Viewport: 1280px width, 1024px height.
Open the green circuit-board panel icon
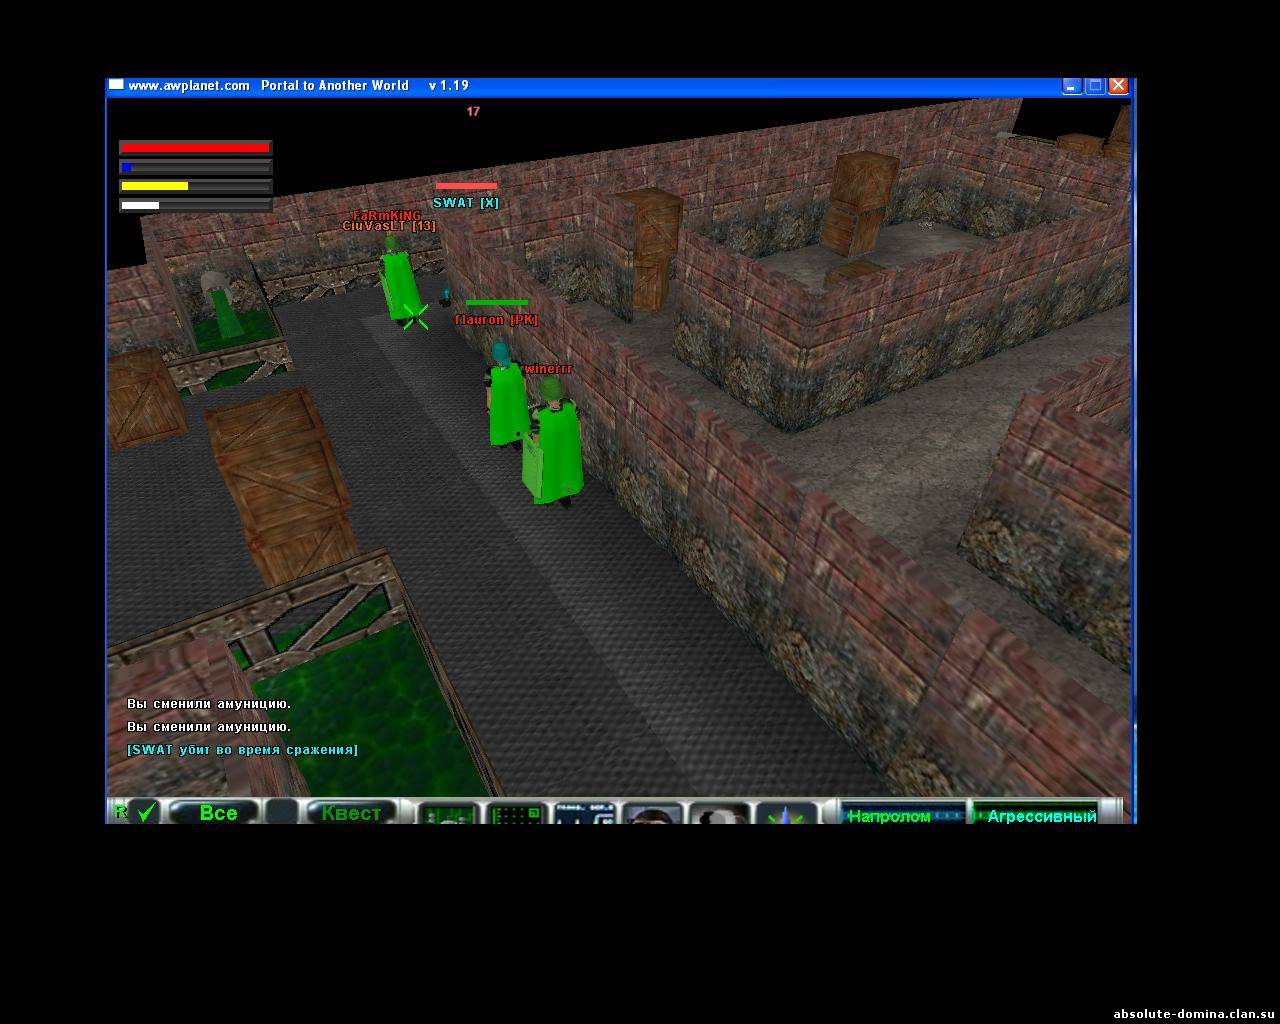pyautogui.click(x=447, y=814)
